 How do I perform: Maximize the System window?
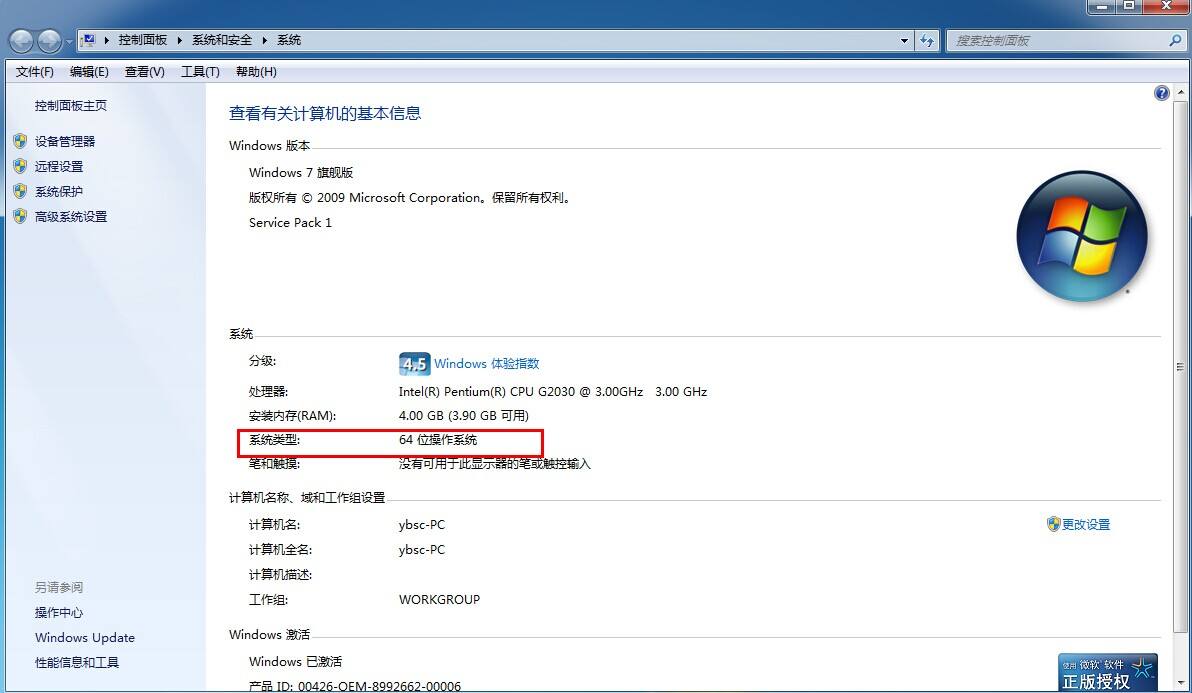pos(1129,6)
